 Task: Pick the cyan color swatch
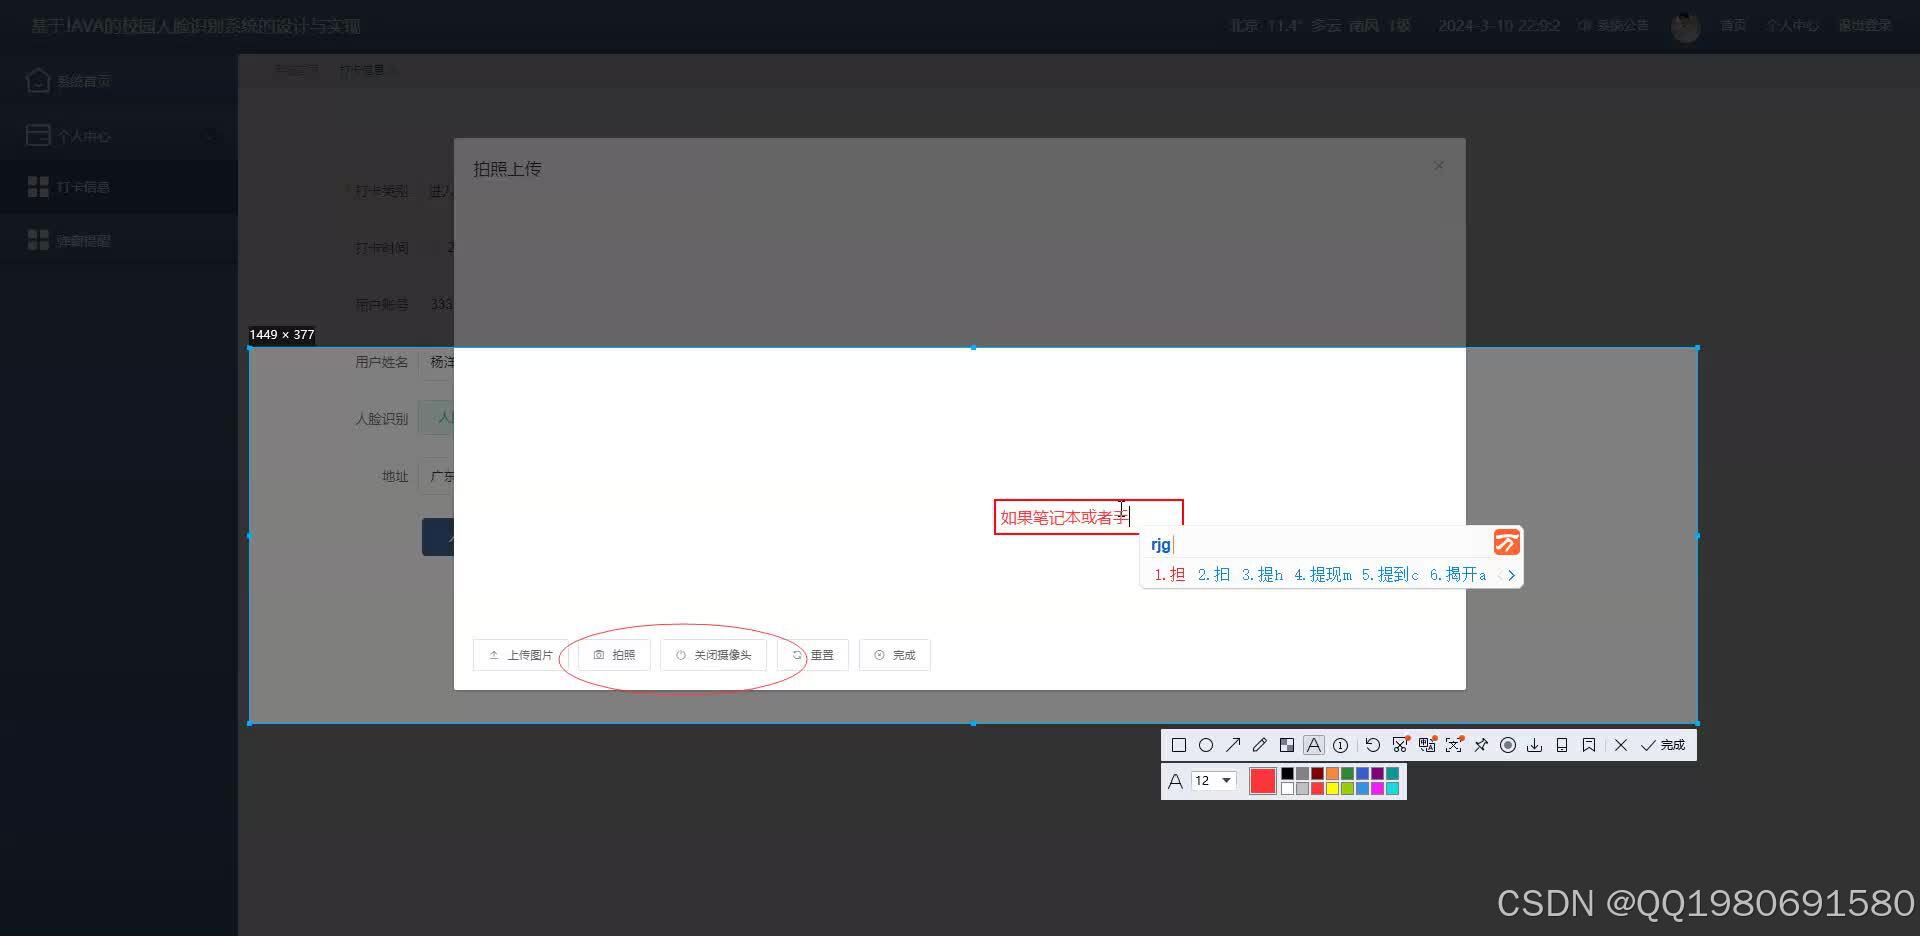click(1392, 789)
